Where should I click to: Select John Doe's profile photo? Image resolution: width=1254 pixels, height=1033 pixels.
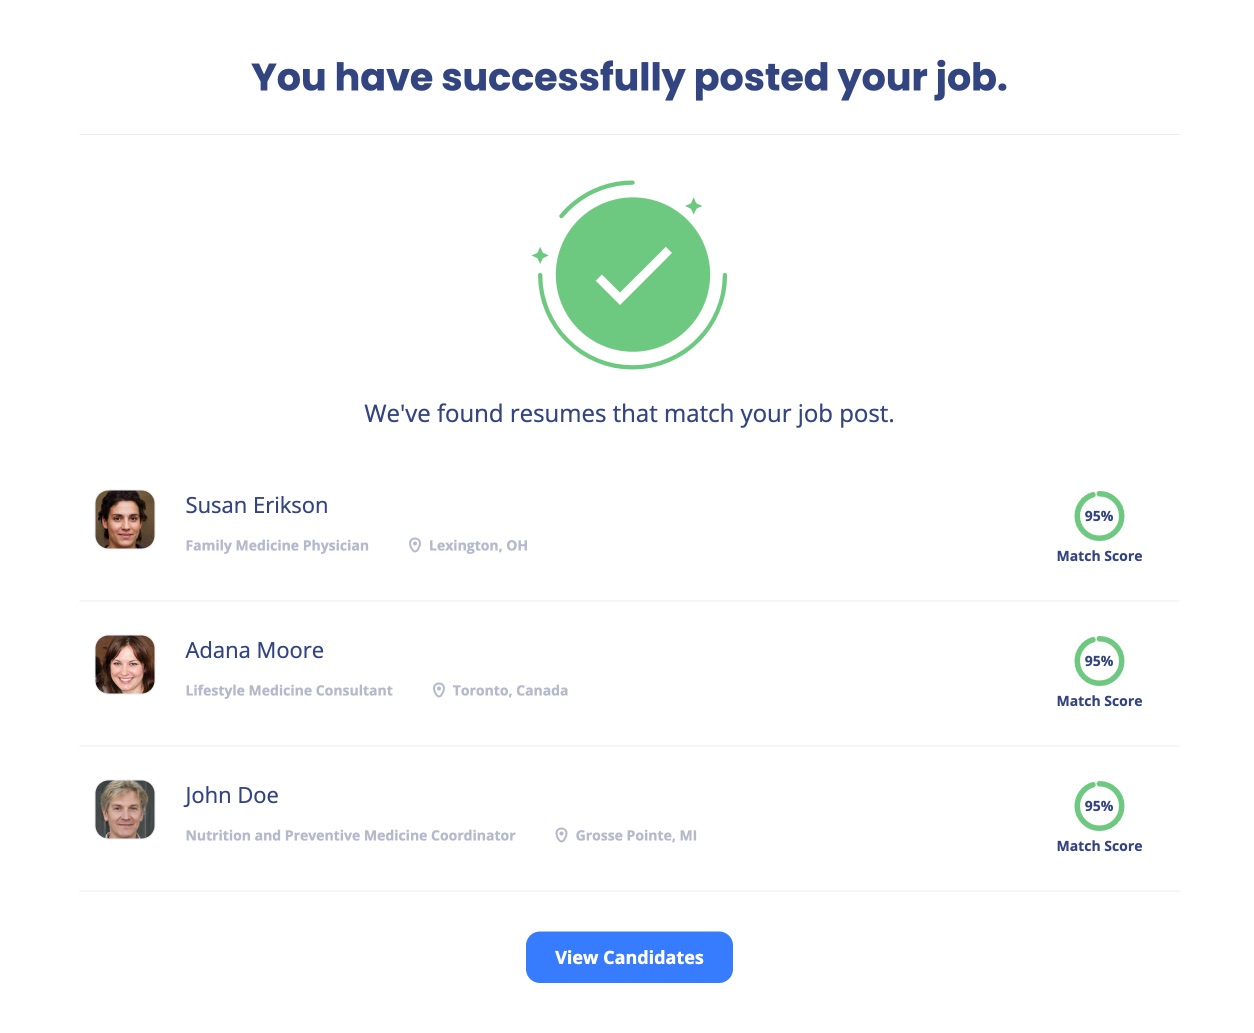click(124, 809)
